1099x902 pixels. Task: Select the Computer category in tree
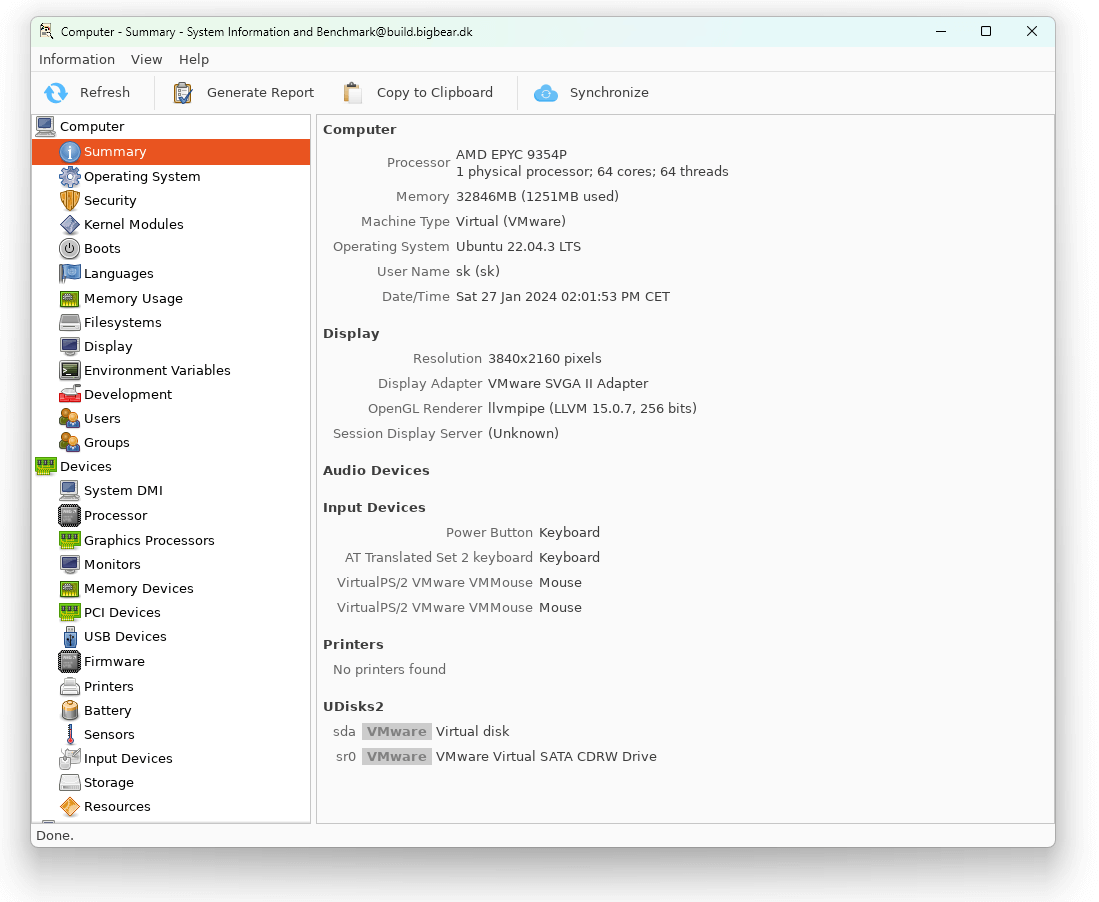tap(92, 126)
